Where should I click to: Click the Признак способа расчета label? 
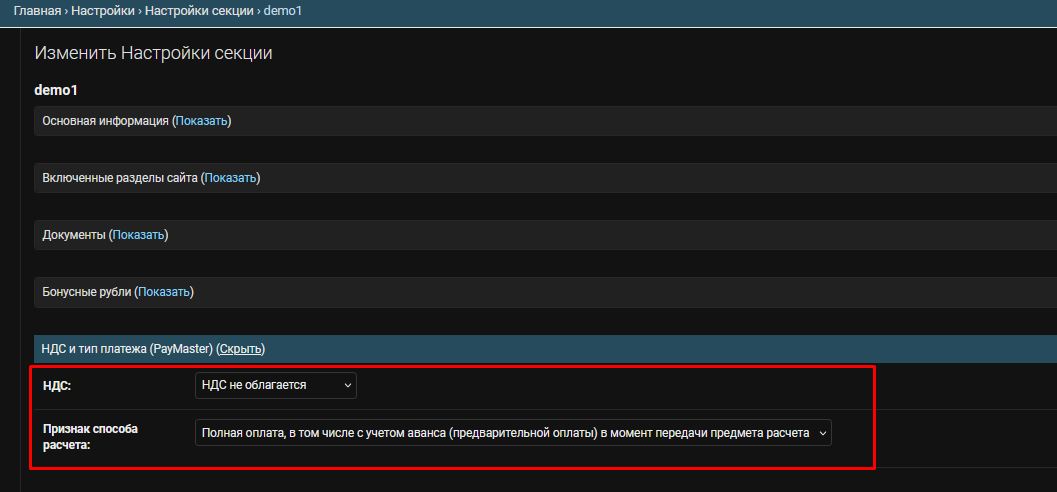coord(90,436)
